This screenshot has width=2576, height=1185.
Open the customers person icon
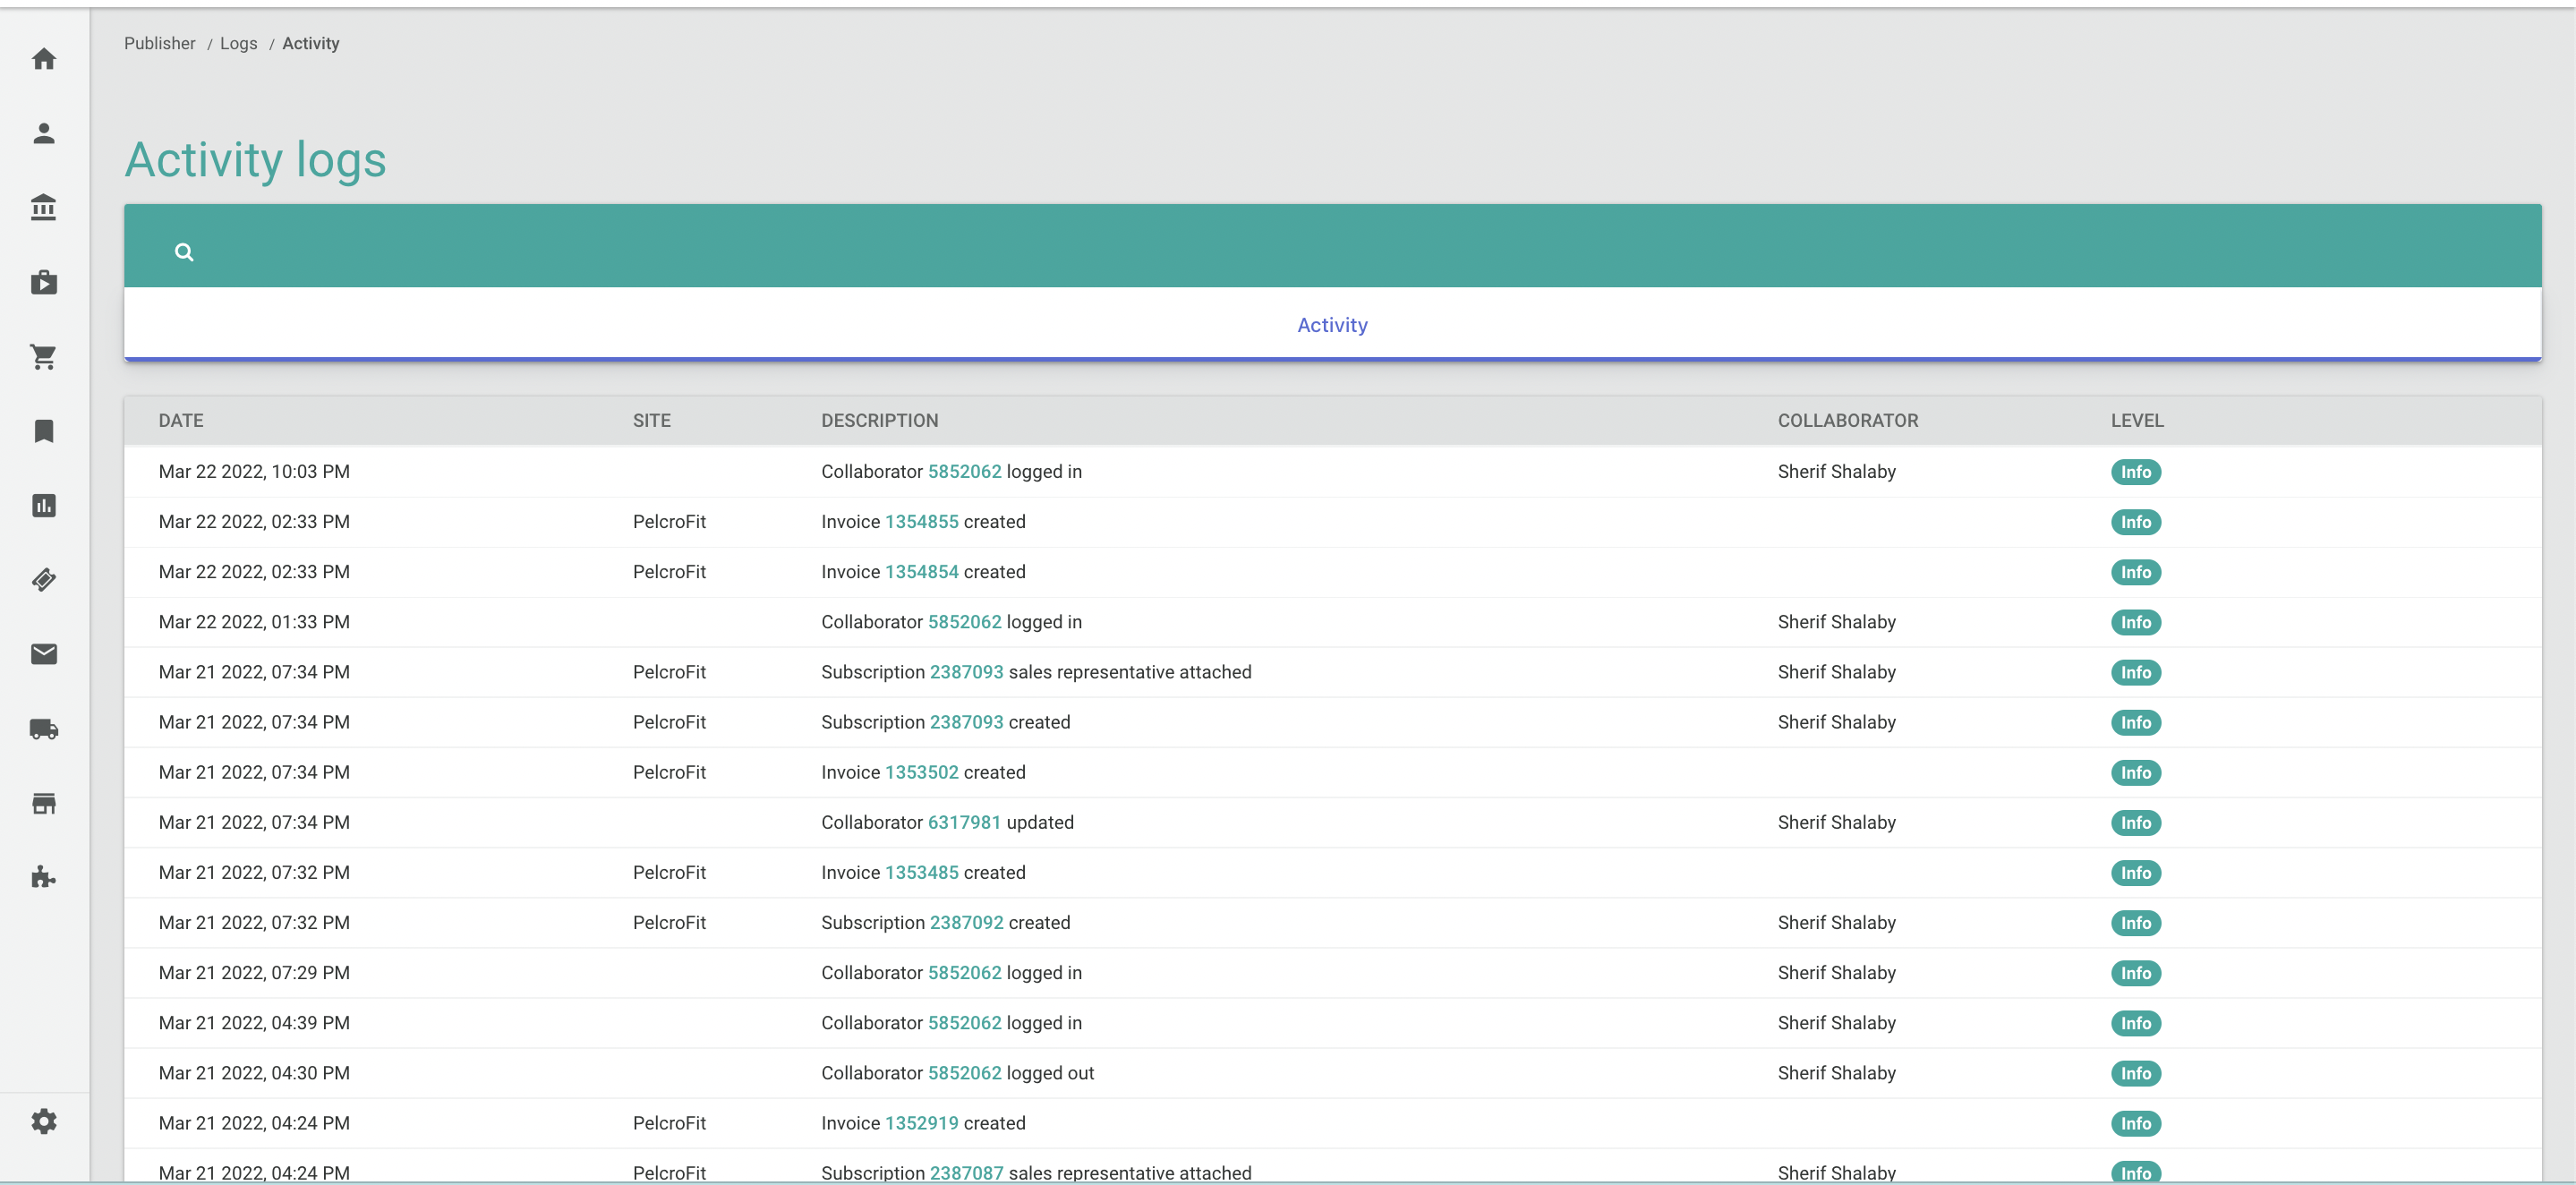point(43,134)
